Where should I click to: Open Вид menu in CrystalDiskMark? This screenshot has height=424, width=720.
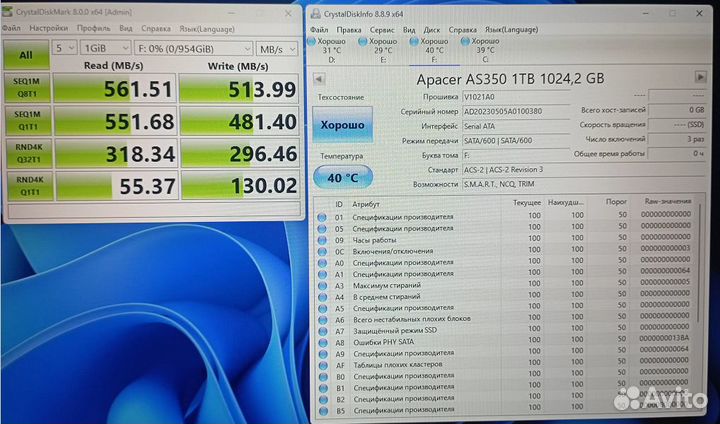[x=126, y=28]
